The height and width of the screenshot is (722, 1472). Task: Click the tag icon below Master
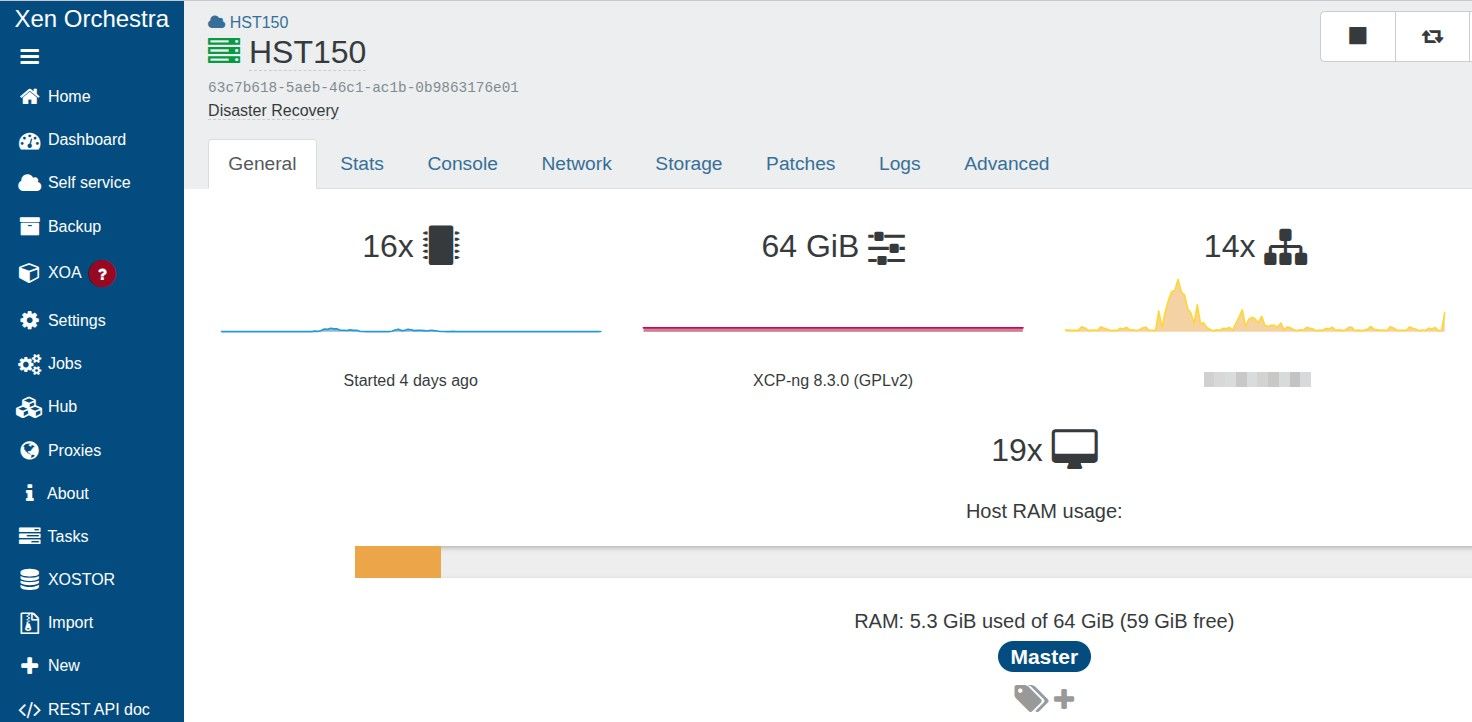(1030, 698)
